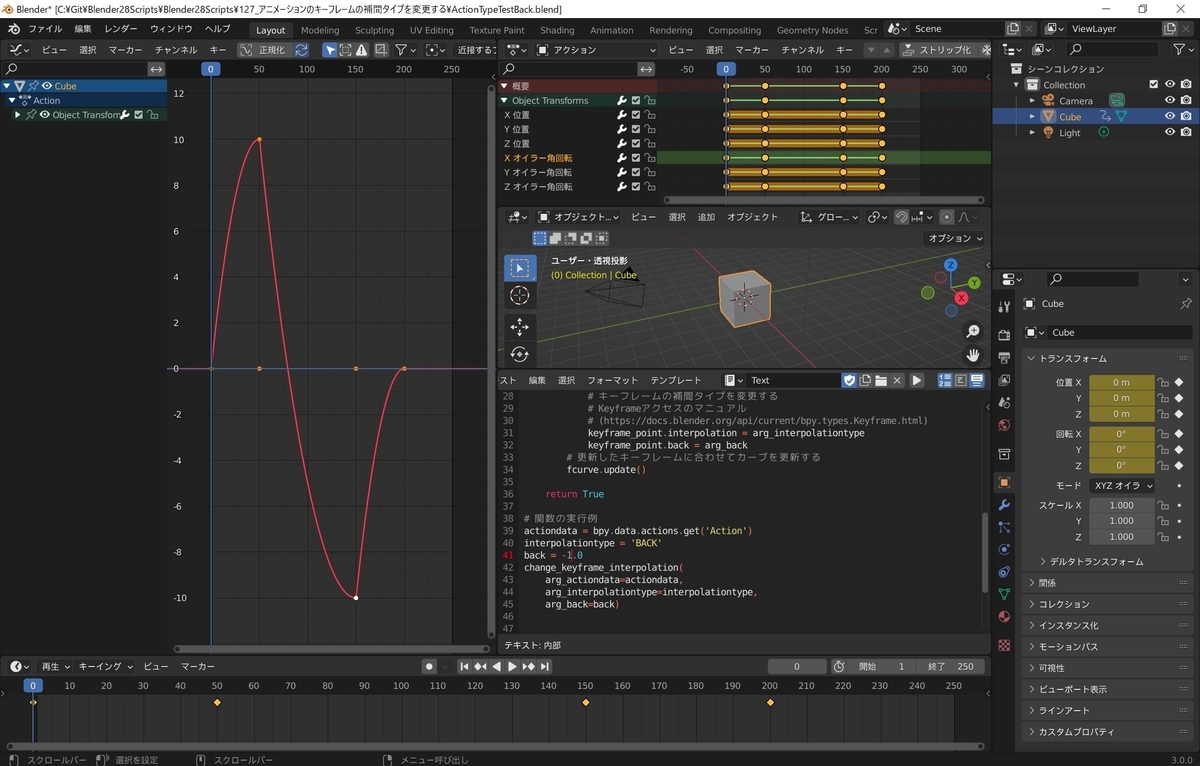Click the Run Script play icon

click(x=917, y=380)
